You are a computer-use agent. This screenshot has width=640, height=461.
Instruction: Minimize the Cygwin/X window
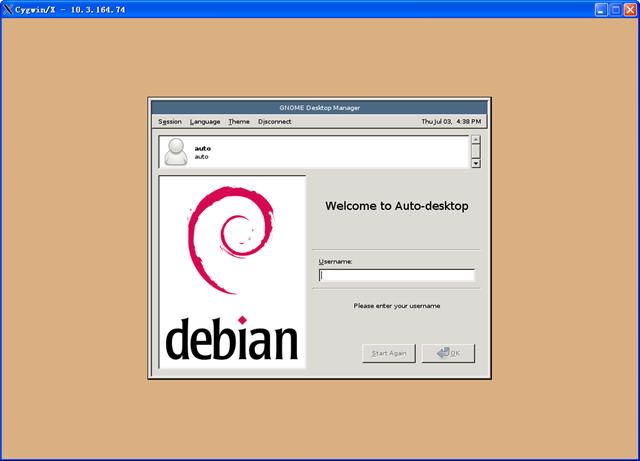point(600,9)
